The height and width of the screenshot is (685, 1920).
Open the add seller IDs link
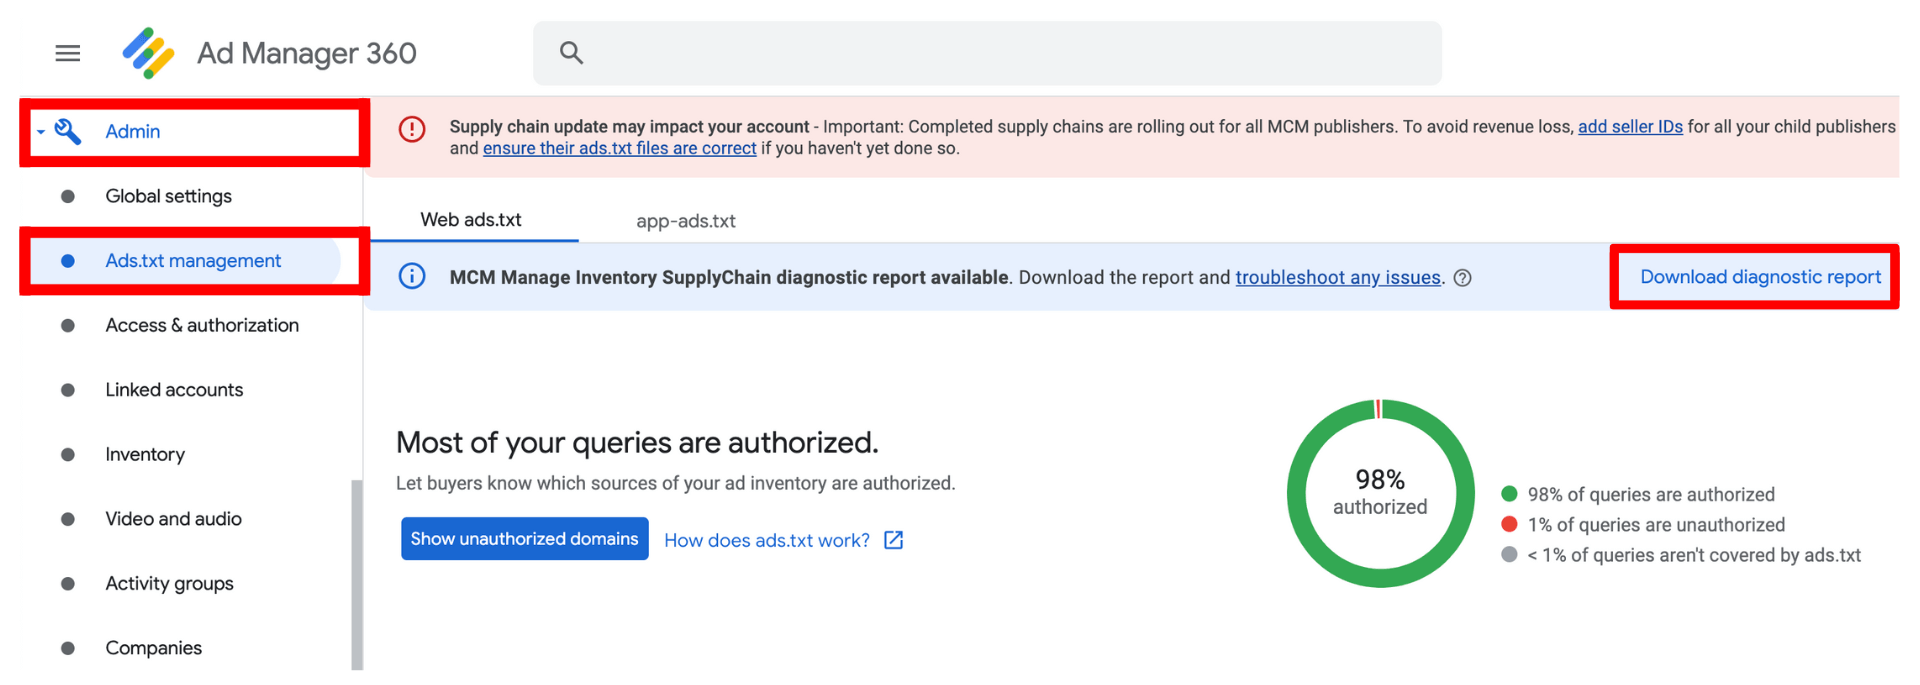tap(1629, 127)
